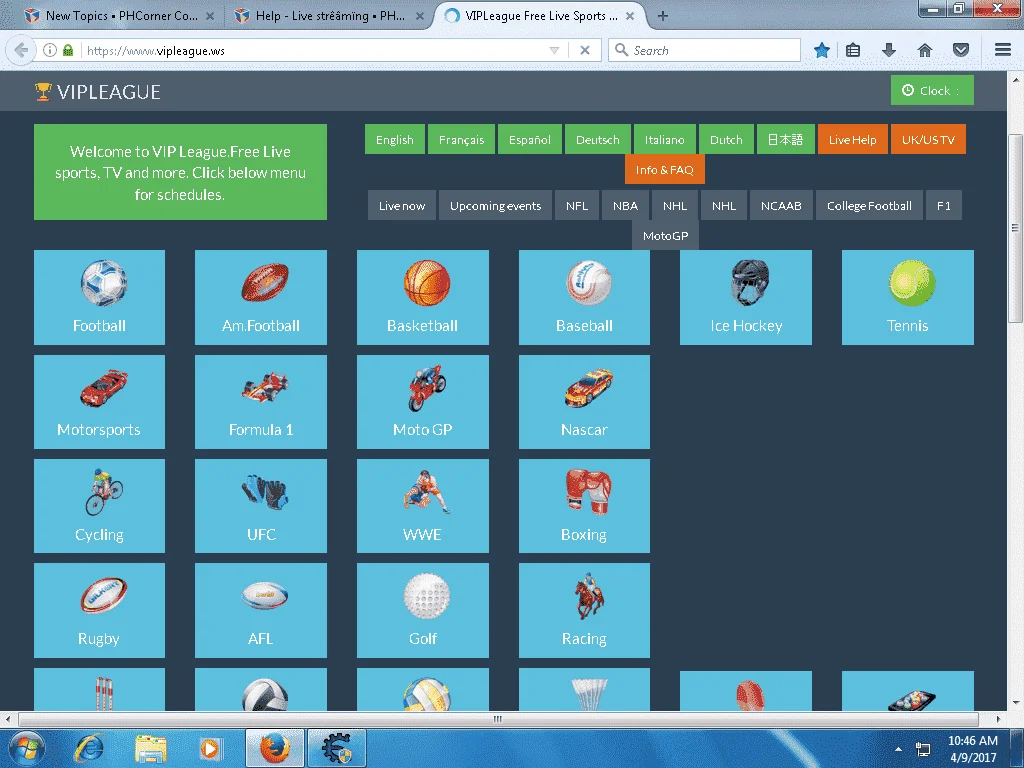Click the vertical page scrollbar thumb

(1014, 228)
